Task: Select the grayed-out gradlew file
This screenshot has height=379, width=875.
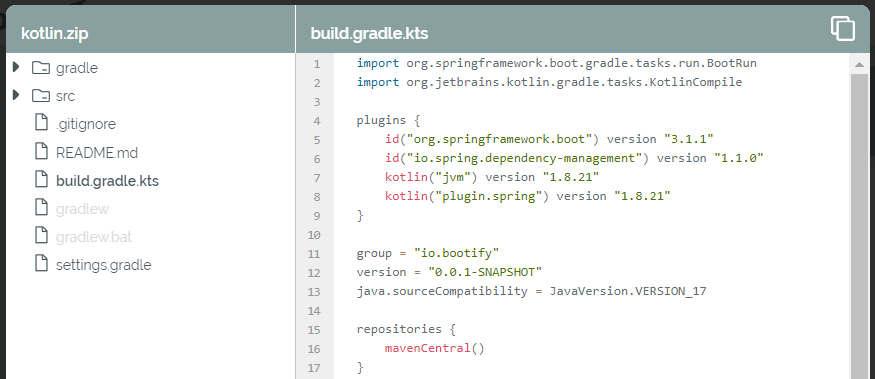Action: point(82,209)
